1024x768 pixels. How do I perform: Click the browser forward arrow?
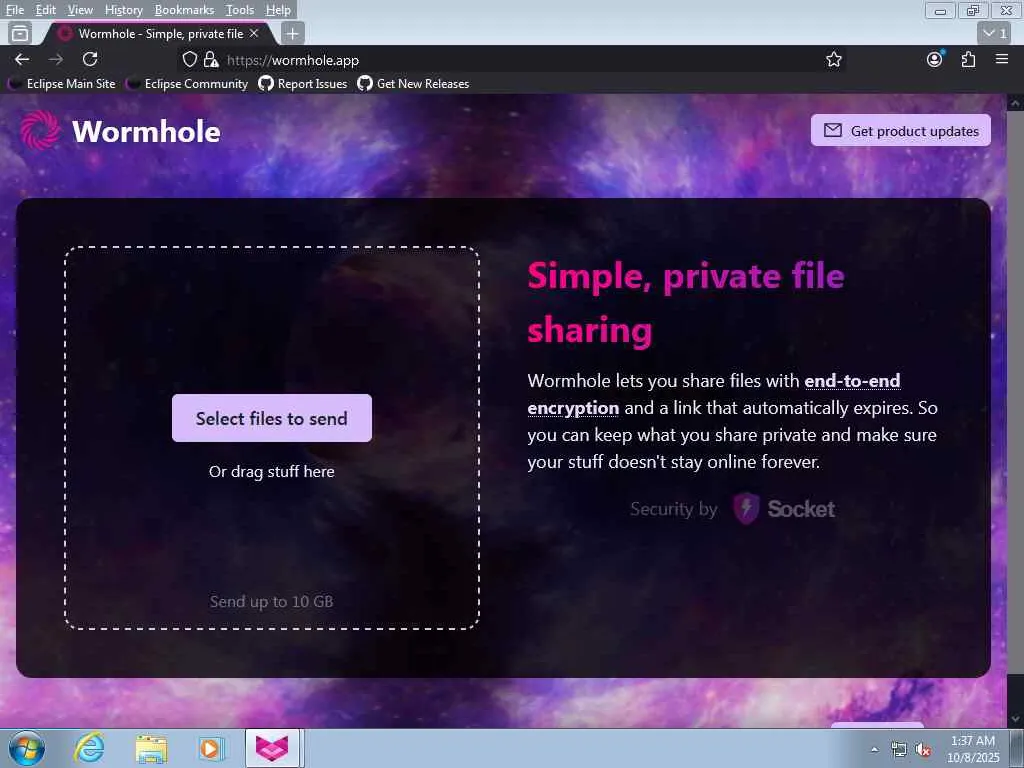coord(56,59)
